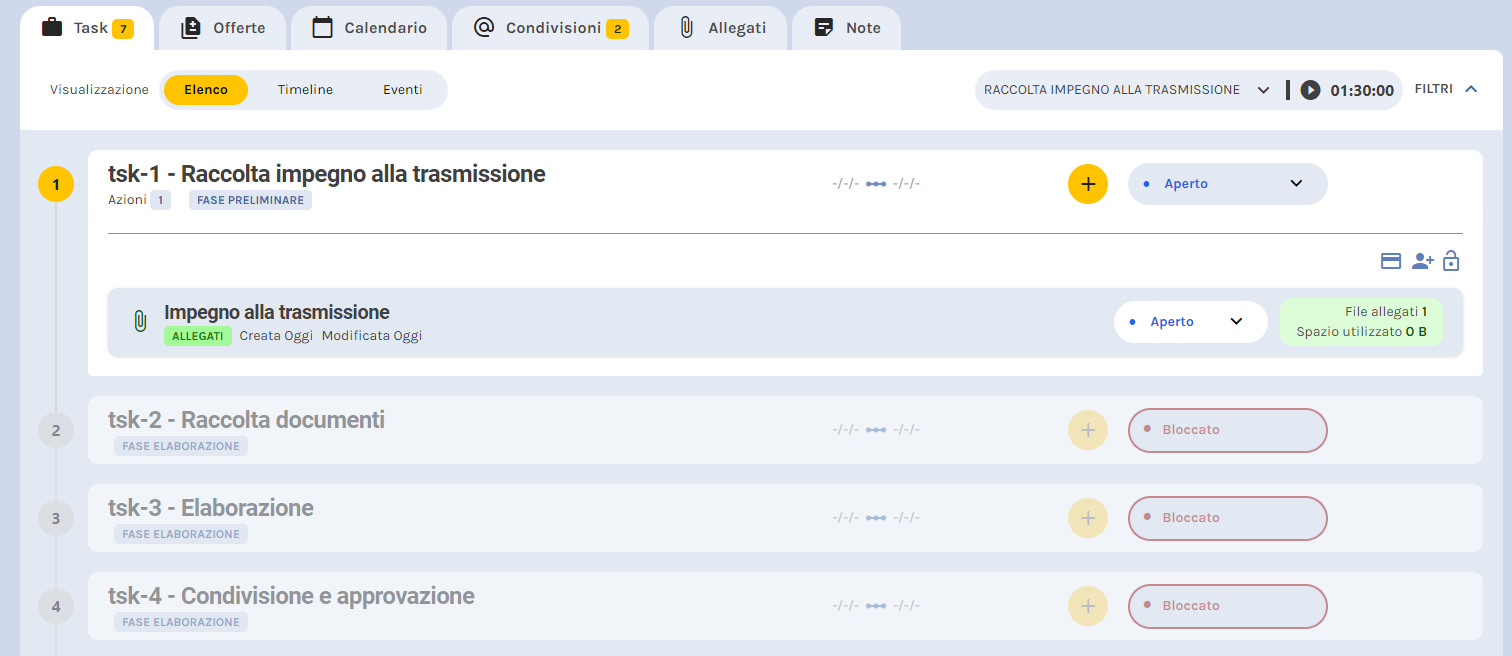1512x656 pixels.
Task: Open Aperto dropdown for Impegno alla trasmissione
Action: tap(1190, 322)
